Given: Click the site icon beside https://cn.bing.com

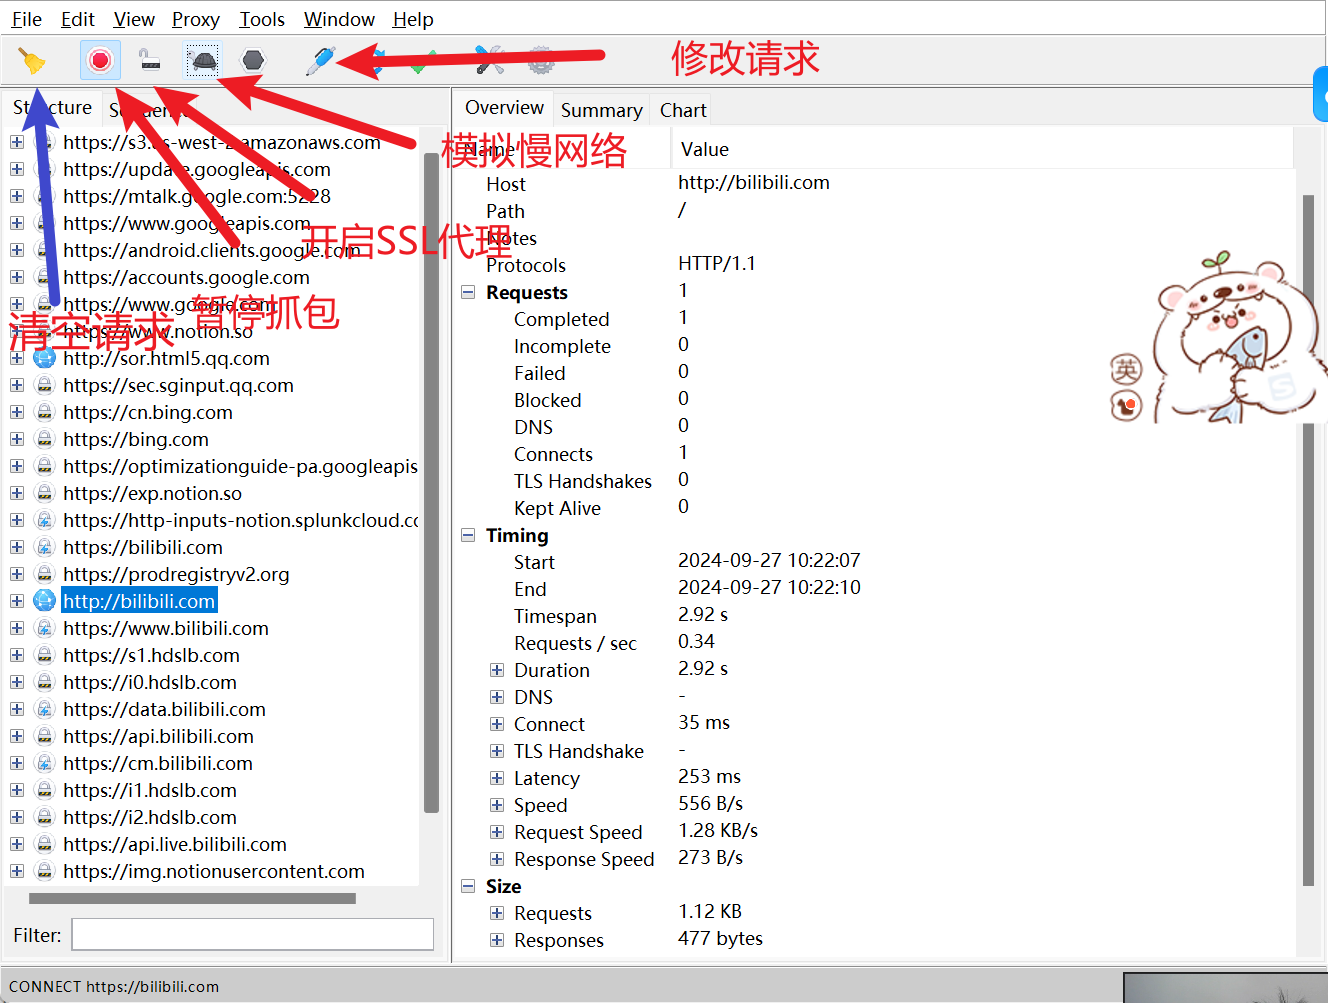Looking at the screenshot, I should pos(44,412).
